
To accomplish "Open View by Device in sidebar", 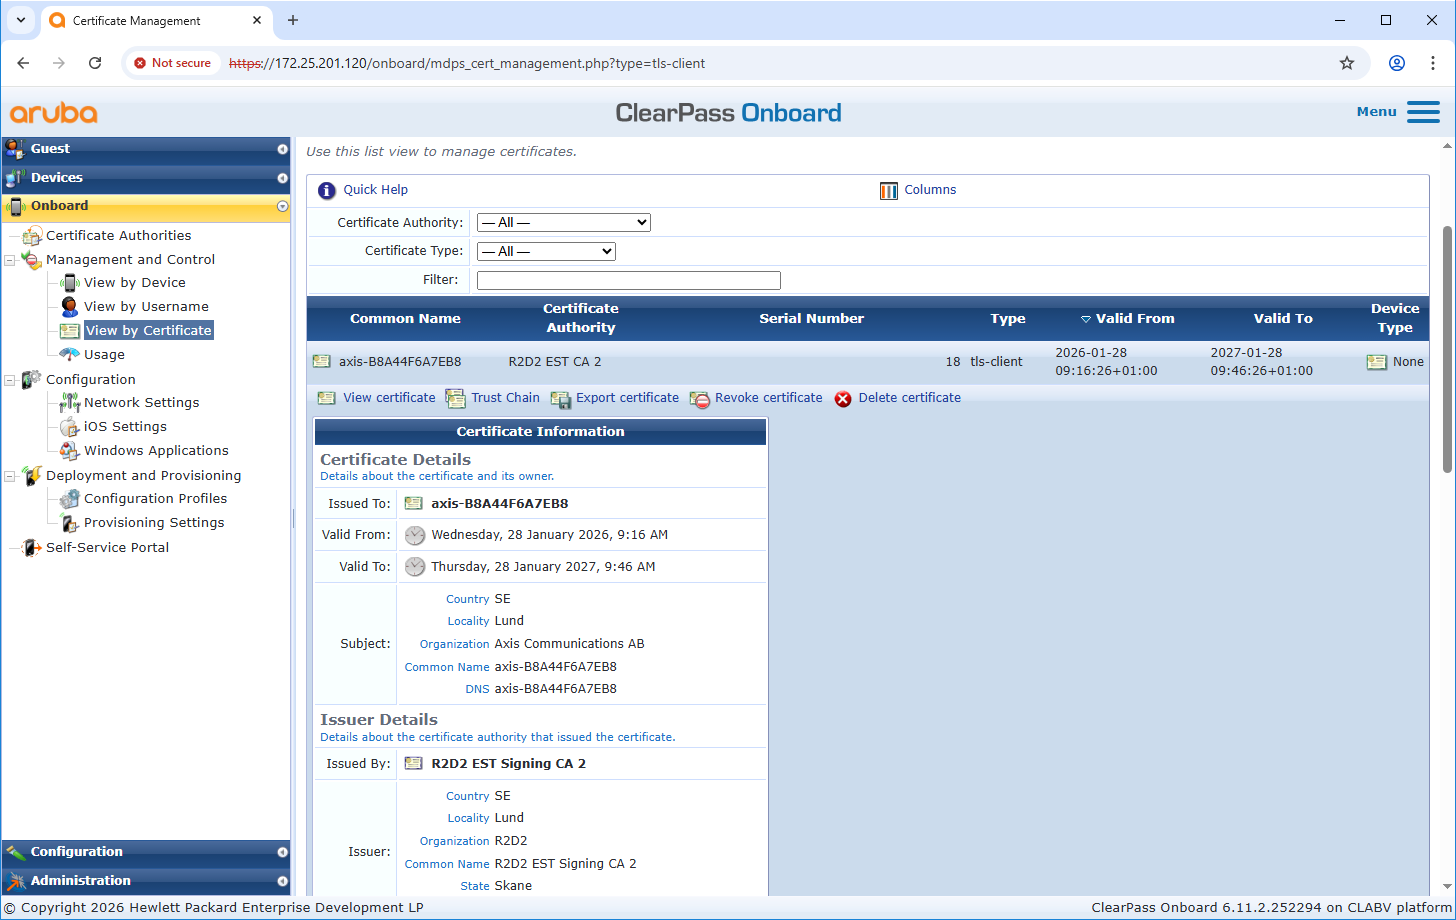I will [x=134, y=283].
